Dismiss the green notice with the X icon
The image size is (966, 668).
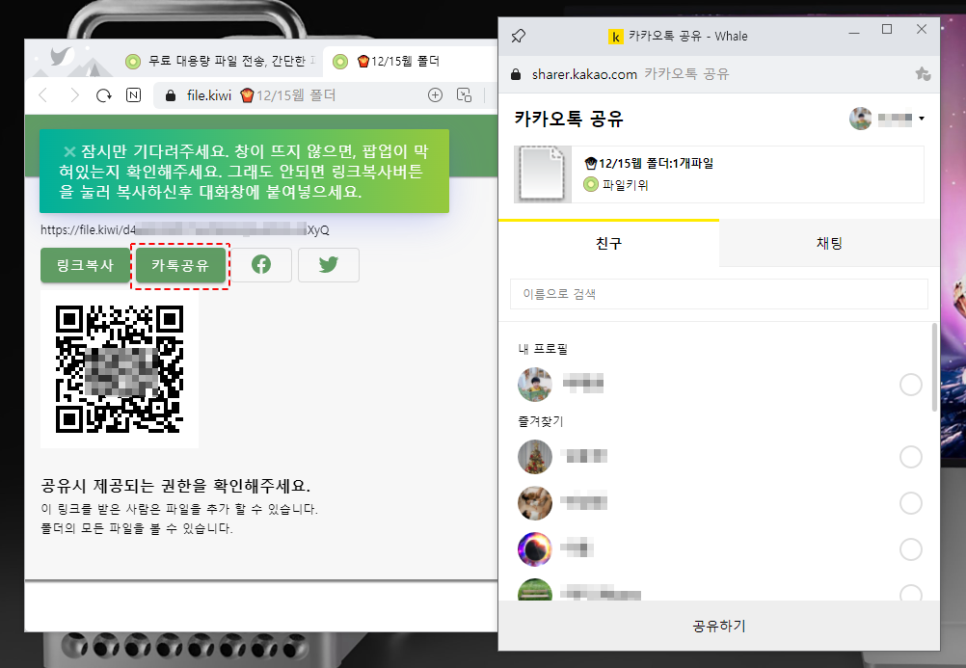tap(70, 152)
